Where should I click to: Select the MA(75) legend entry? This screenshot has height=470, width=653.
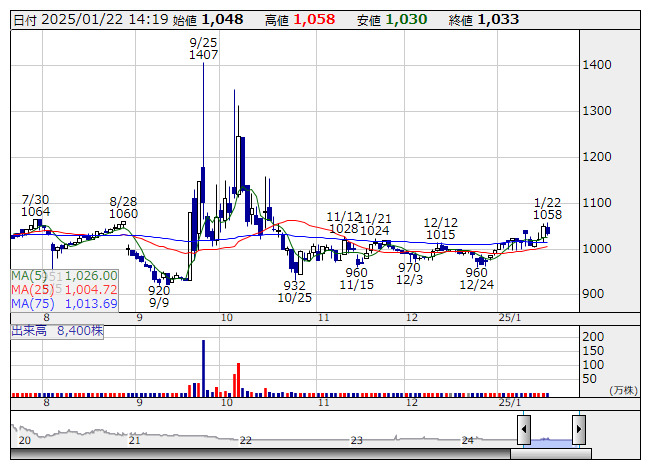coord(64,304)
